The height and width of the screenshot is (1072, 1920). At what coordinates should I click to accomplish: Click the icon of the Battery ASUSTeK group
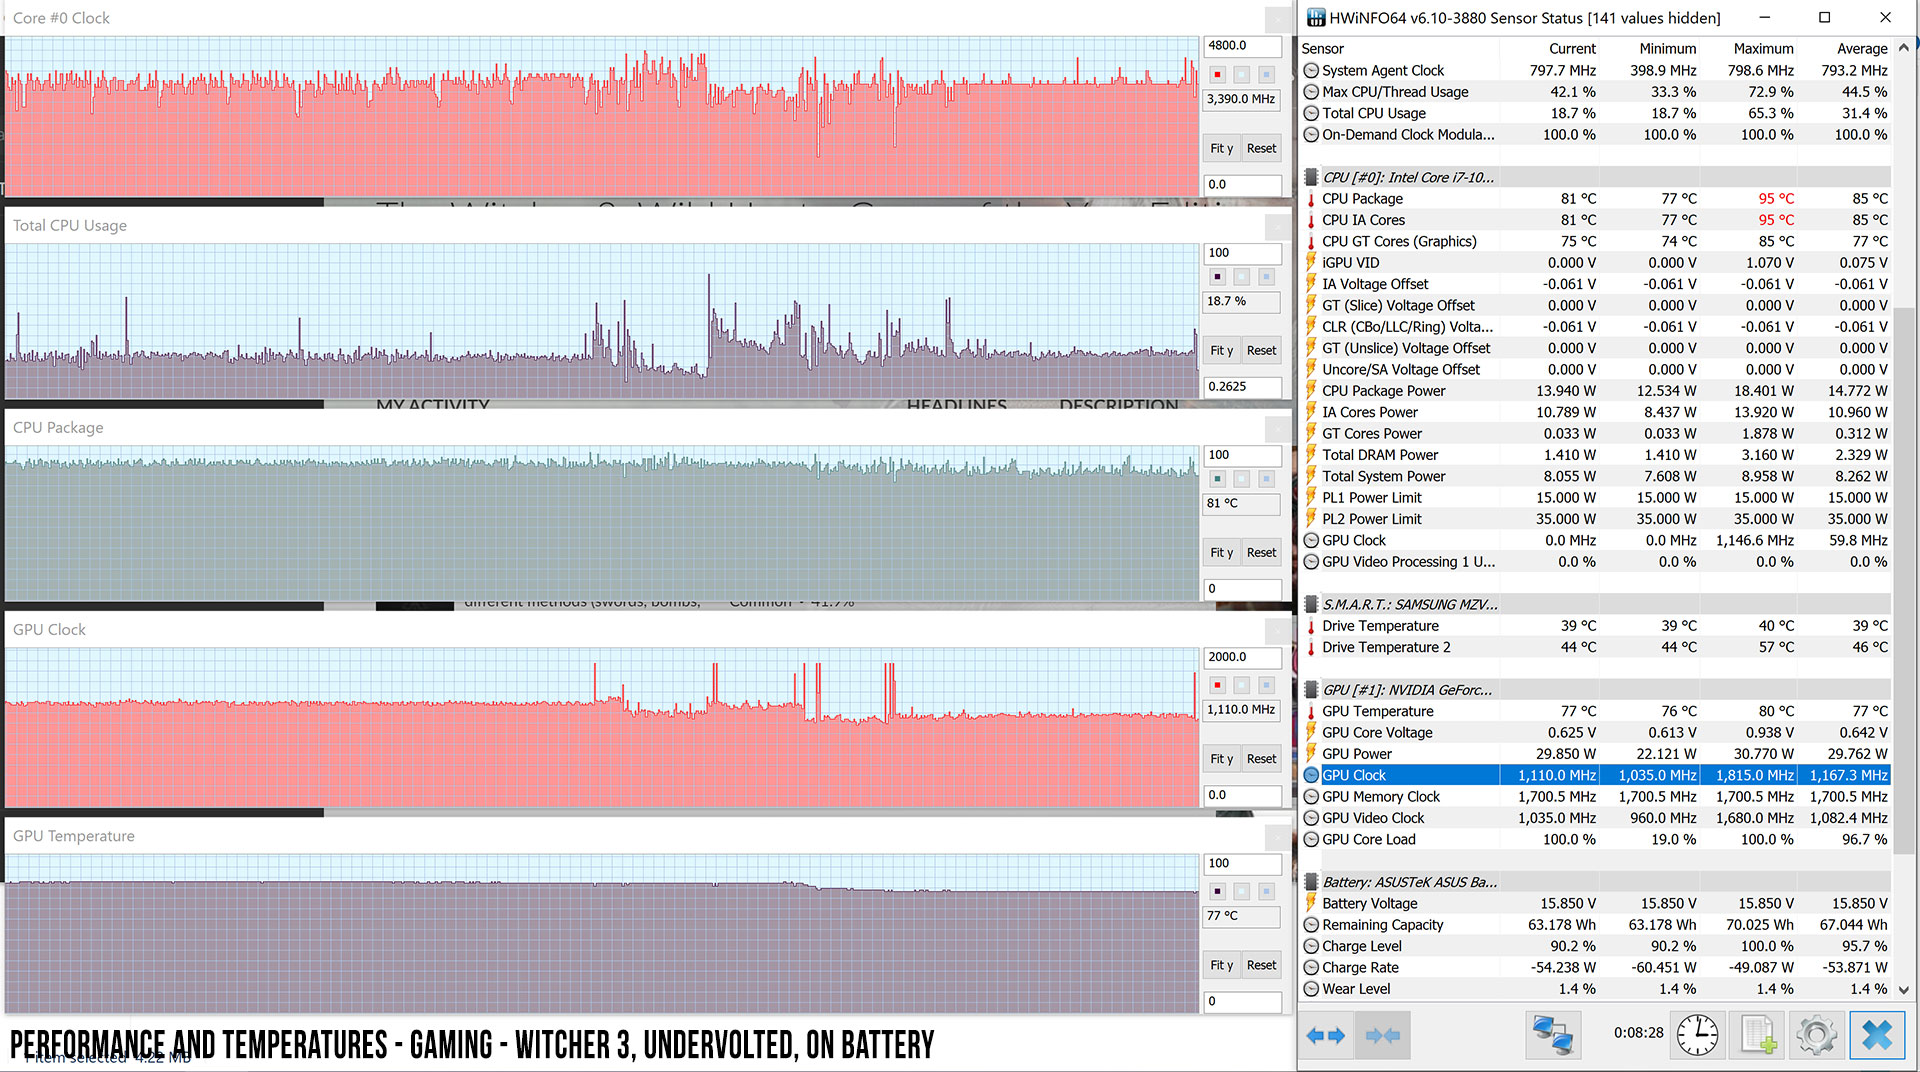[1311, 882]
